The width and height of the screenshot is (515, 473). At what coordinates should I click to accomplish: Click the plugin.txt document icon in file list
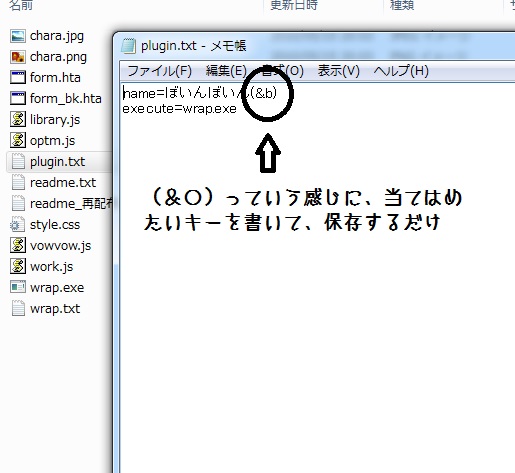pyautogui.click(x=18, y=162)
